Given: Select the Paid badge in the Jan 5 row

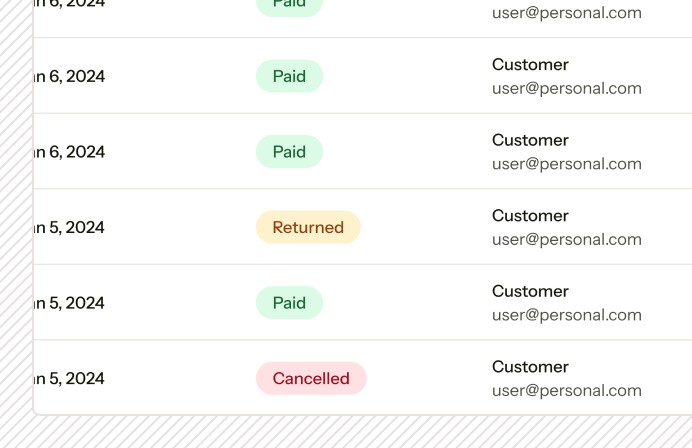Looking at the screenshot, I should click(289, 303).
